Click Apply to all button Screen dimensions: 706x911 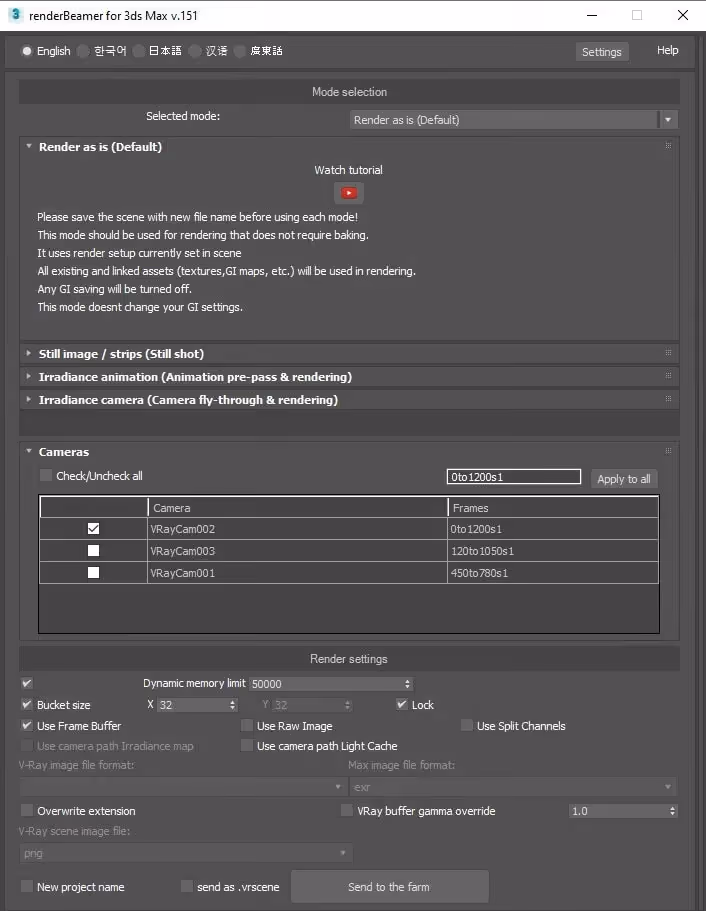coord(624,479)
